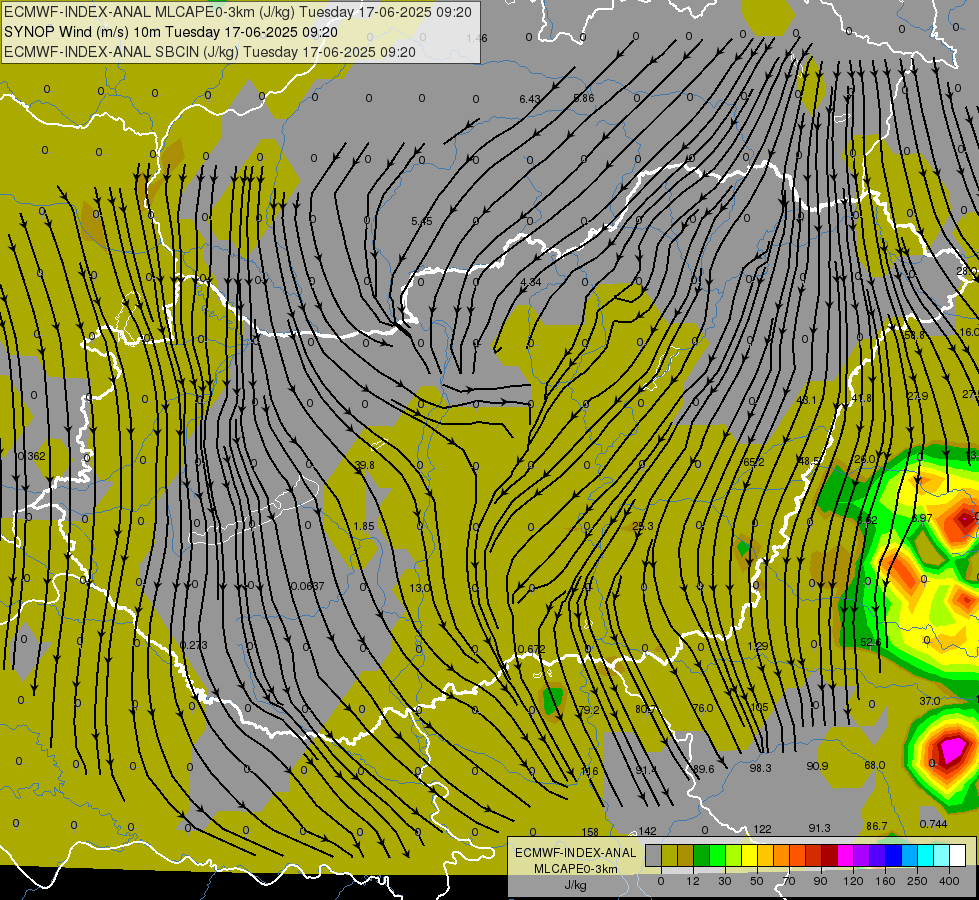Click the white swatch at the legend end

point(958,856)
